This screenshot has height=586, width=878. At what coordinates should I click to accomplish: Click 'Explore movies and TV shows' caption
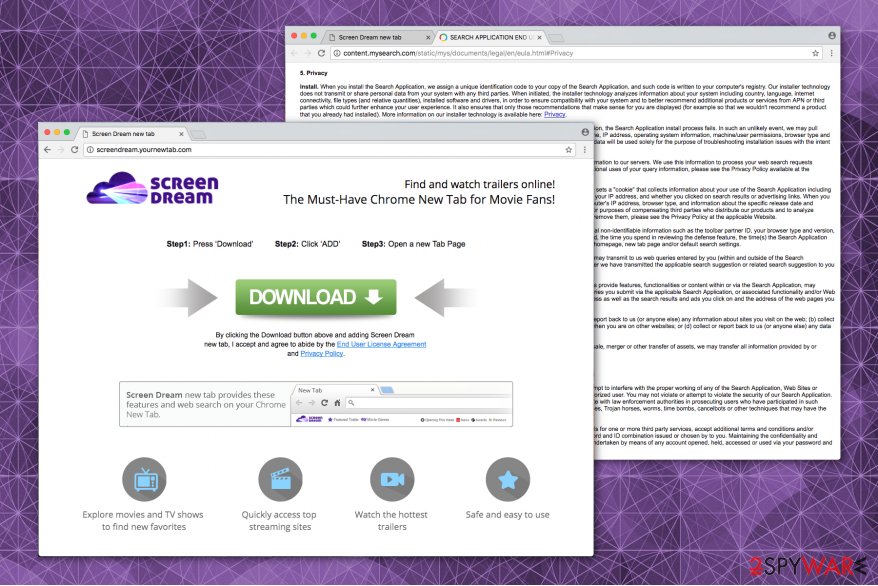point(143,521)
